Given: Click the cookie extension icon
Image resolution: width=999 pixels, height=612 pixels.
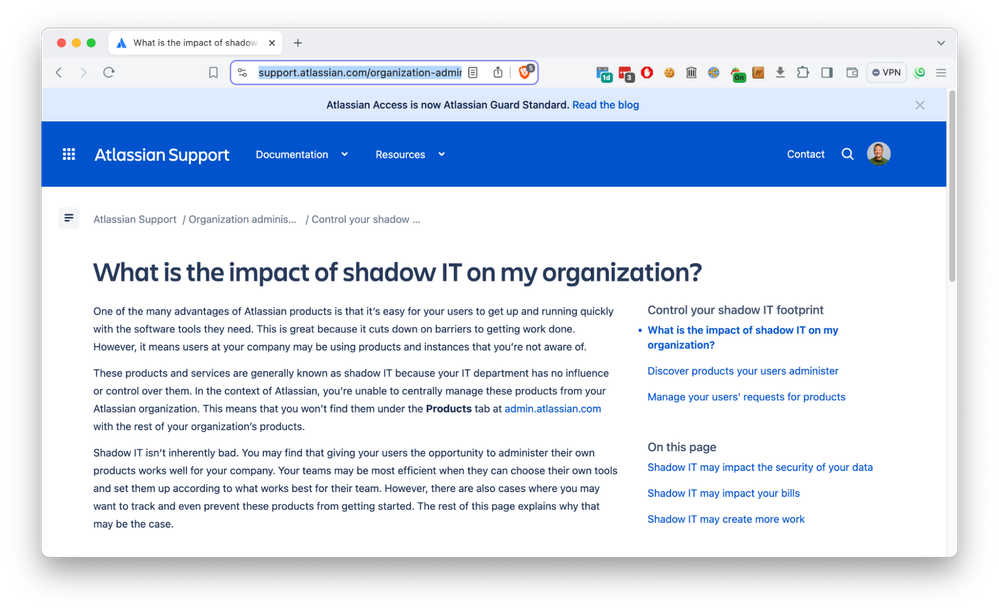Looking at the screenshot, I should coord(669,73).
